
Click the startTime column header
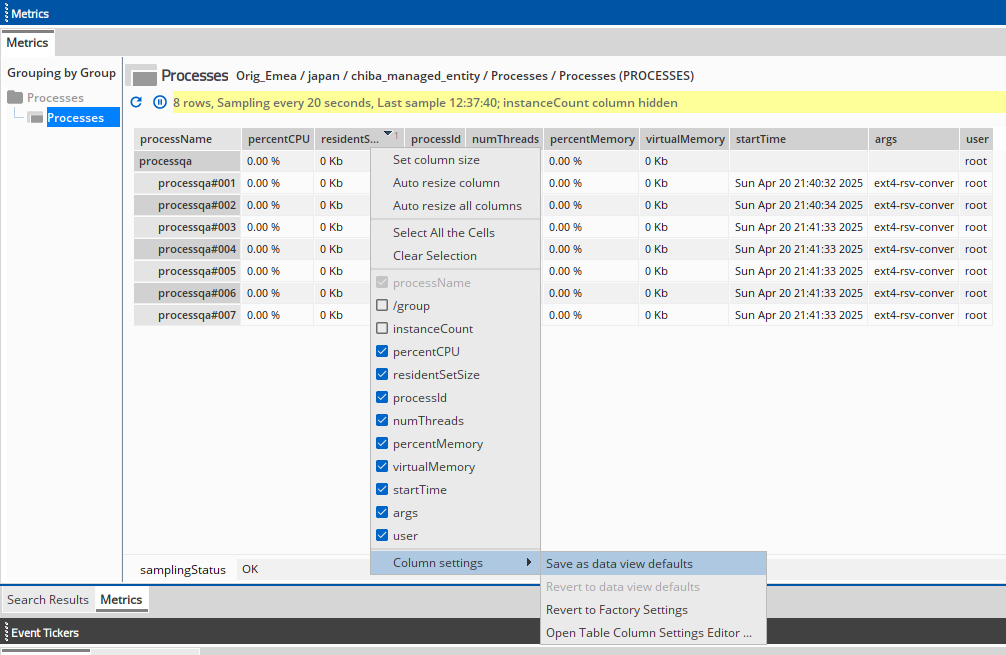tap(796, 139)
